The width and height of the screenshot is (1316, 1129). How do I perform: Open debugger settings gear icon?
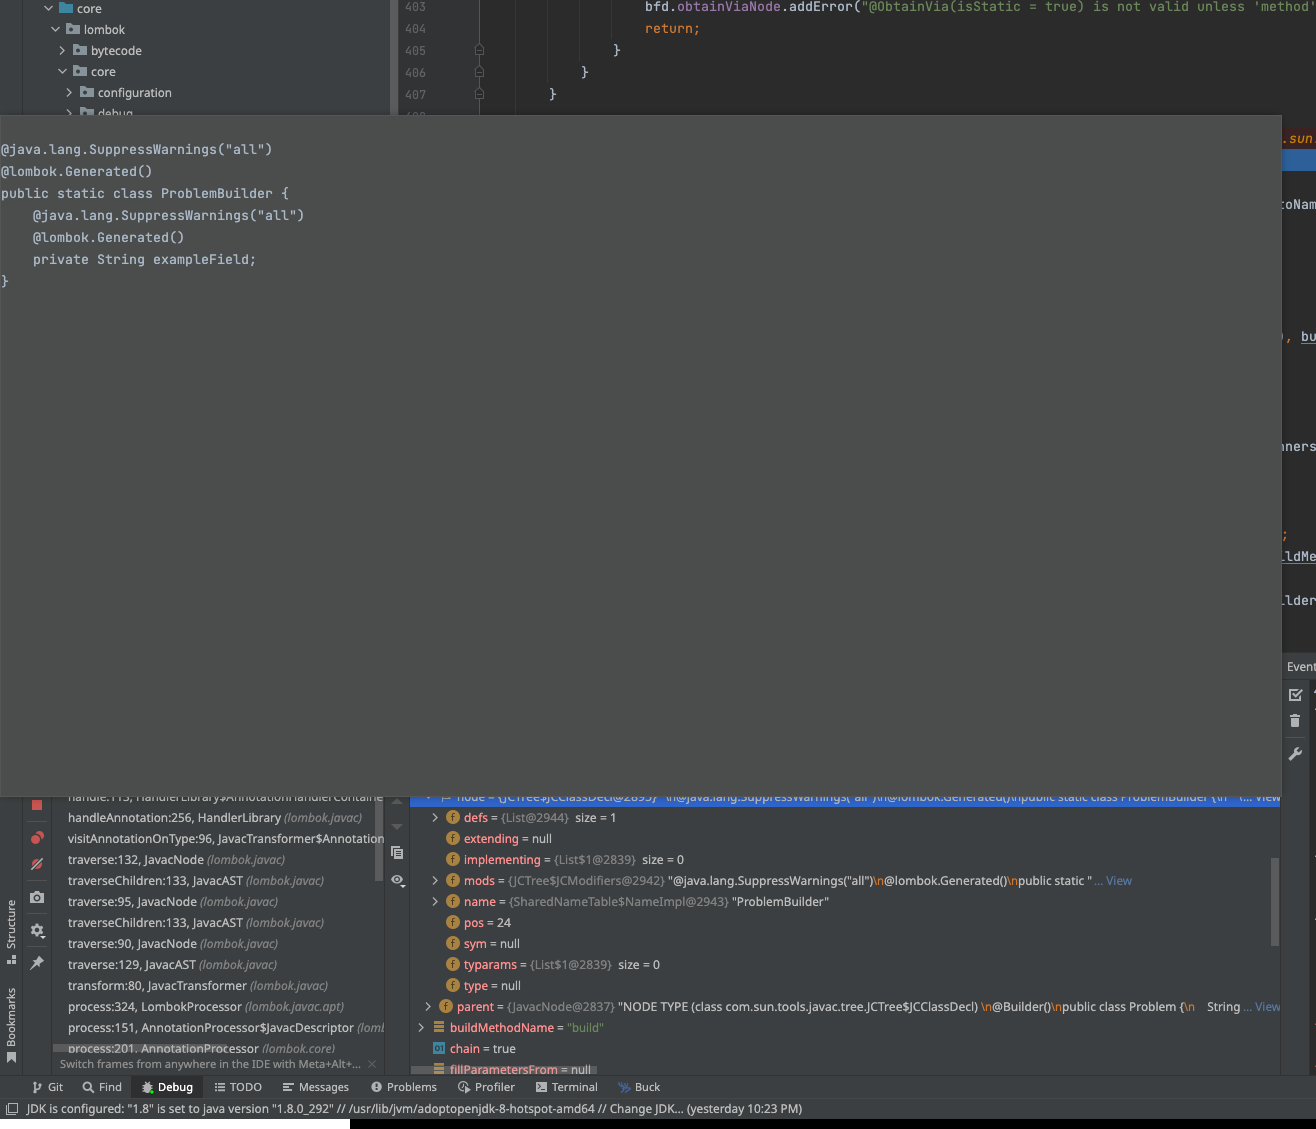[37, 930]
